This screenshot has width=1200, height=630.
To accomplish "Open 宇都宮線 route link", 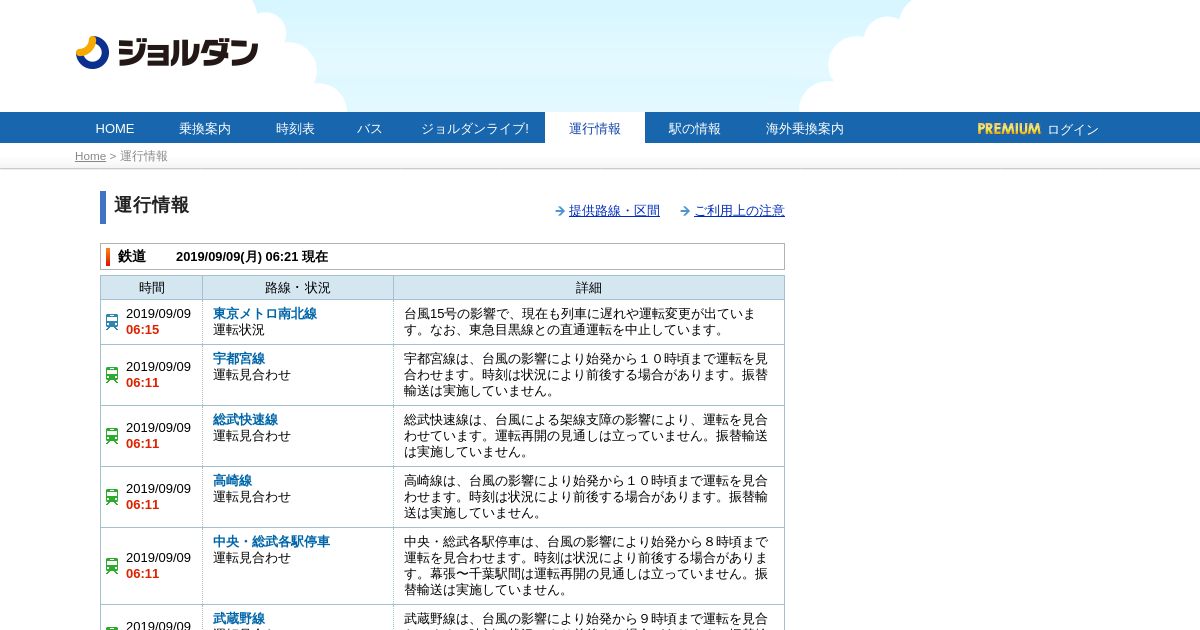I will click(x=239, y=359).
